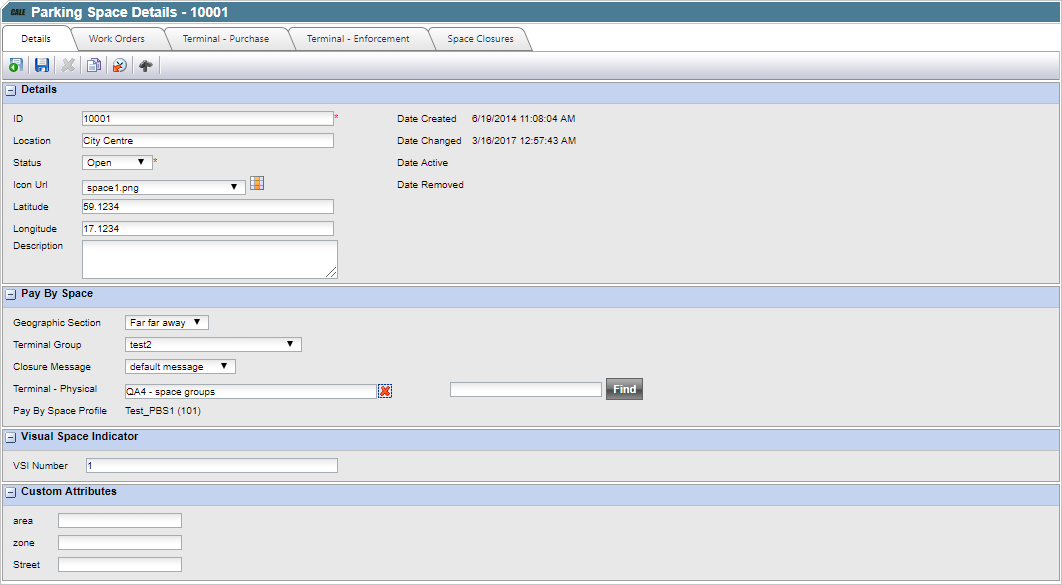Open the Terminal Group dropdown
This screenshot has height=585, width=1062.
coord(213,345)
